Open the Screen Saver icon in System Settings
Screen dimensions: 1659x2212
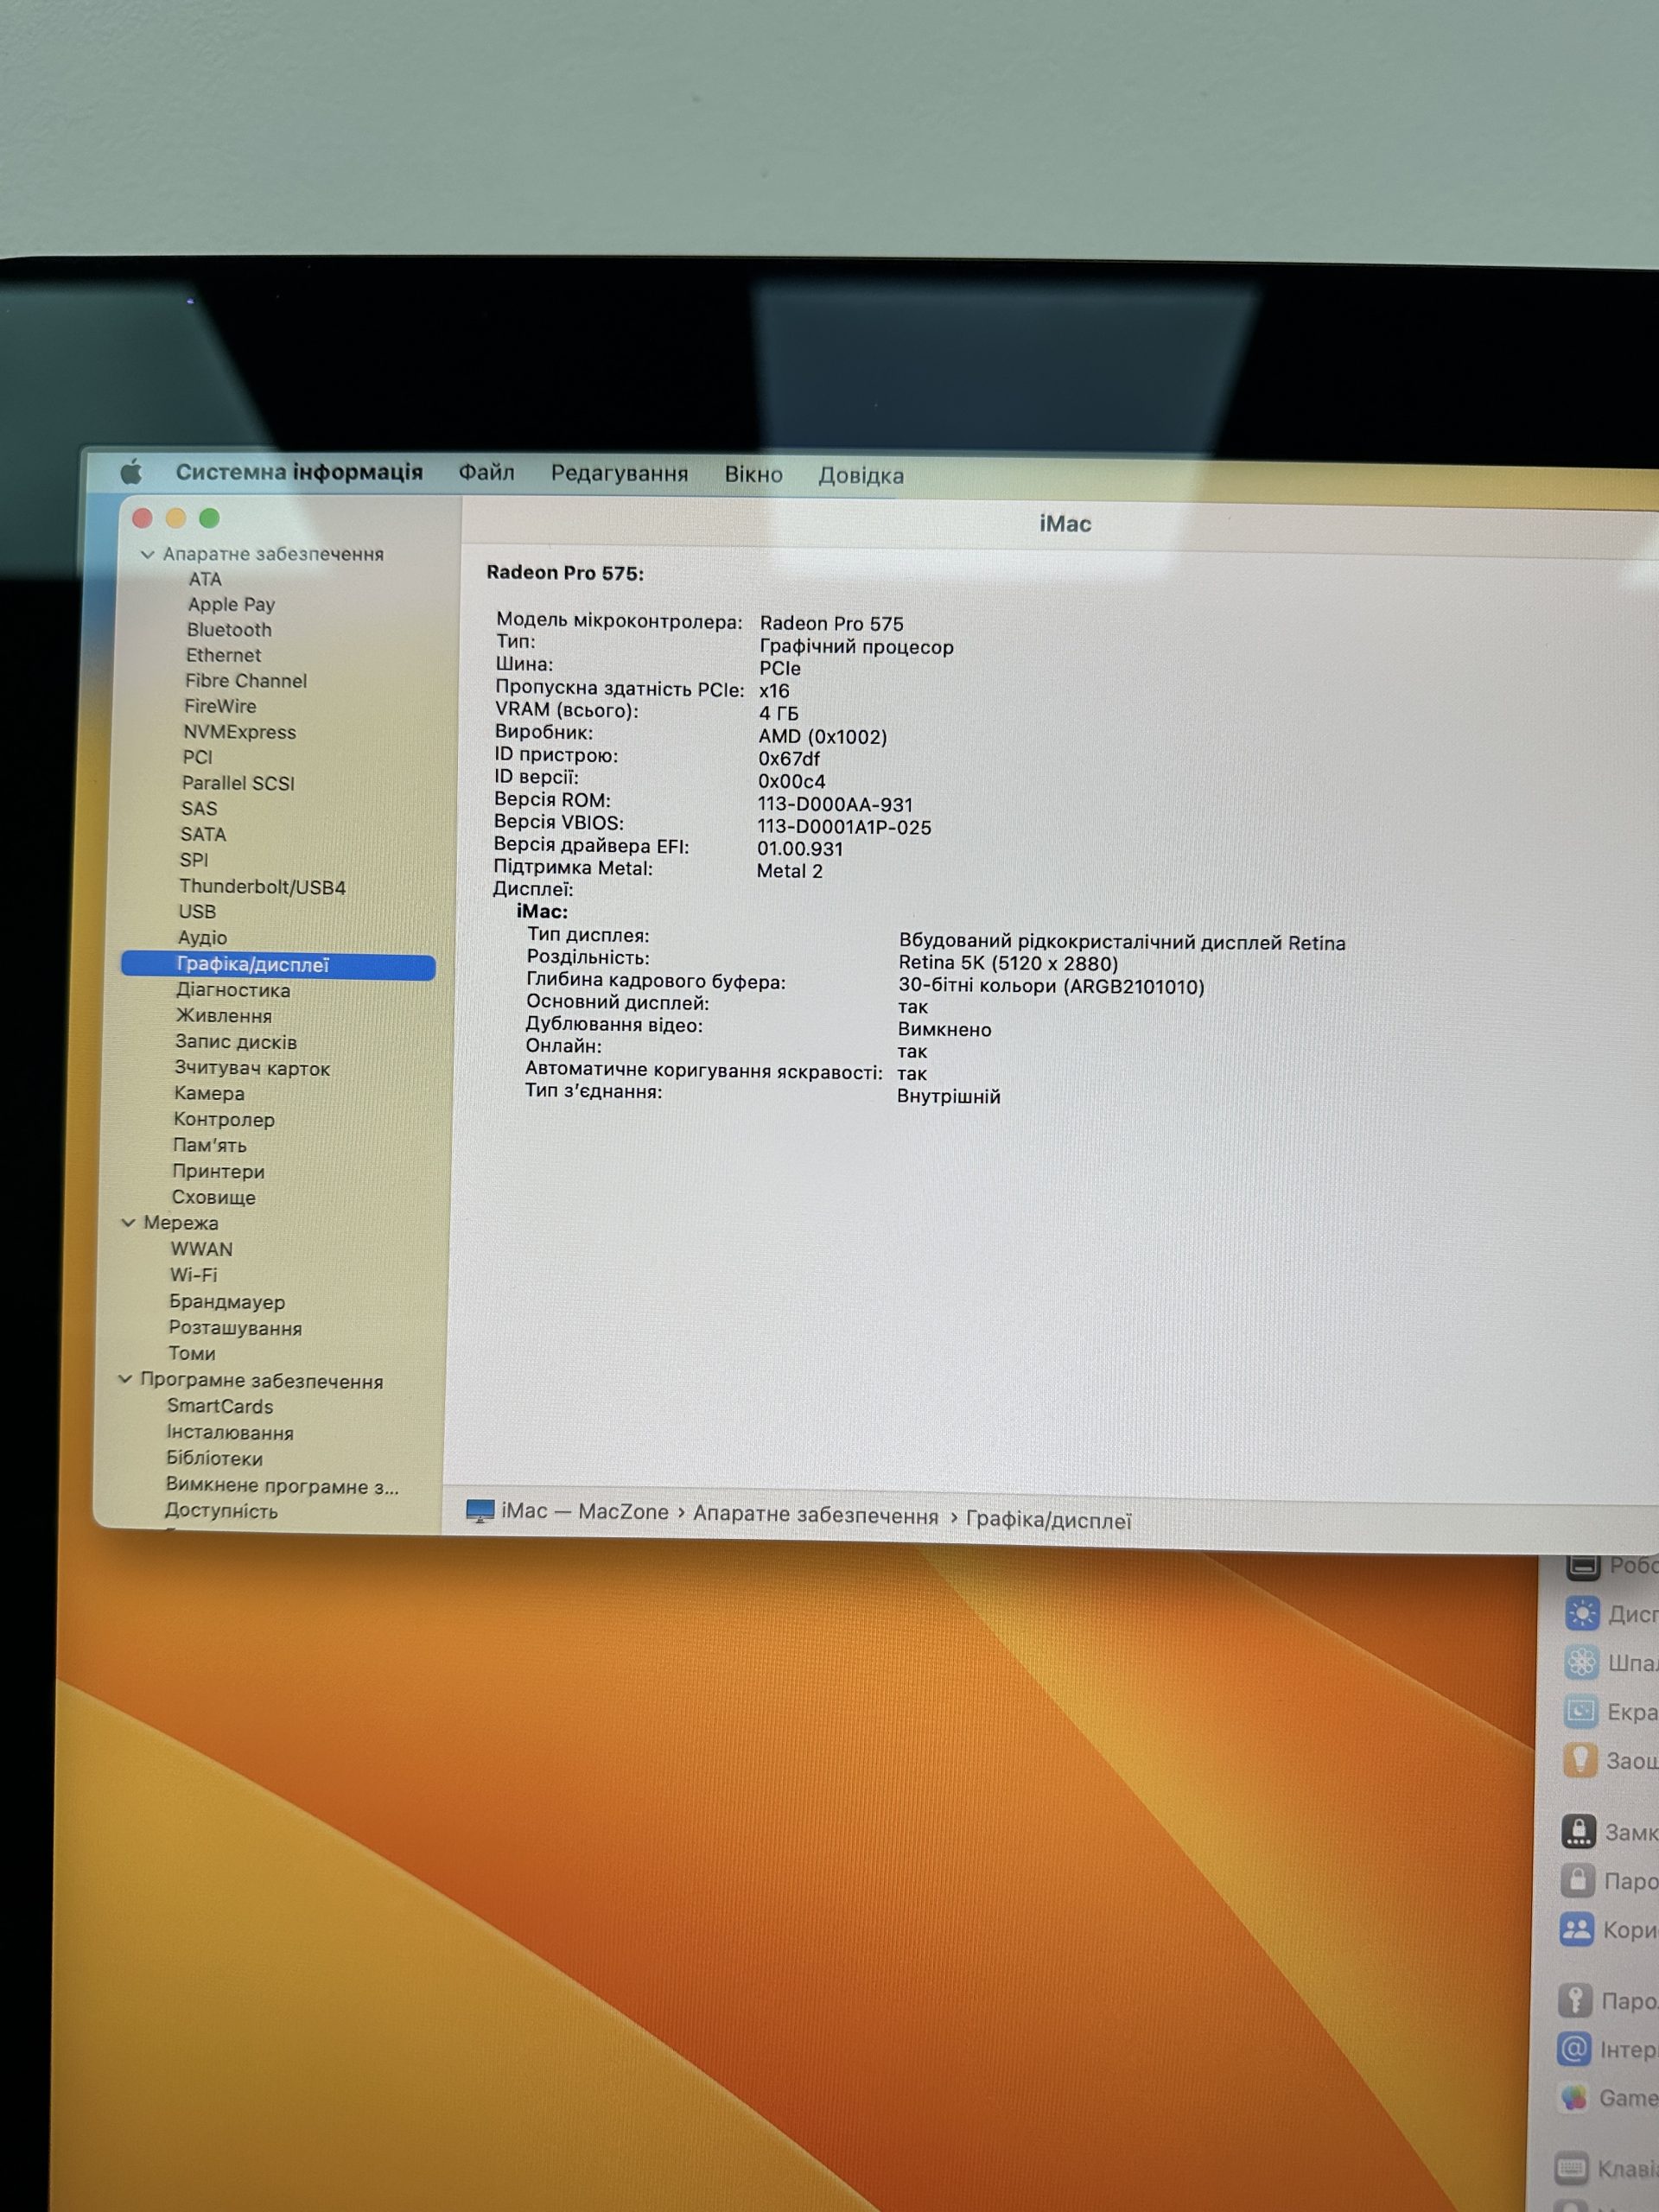[x=1580, y=1711]
